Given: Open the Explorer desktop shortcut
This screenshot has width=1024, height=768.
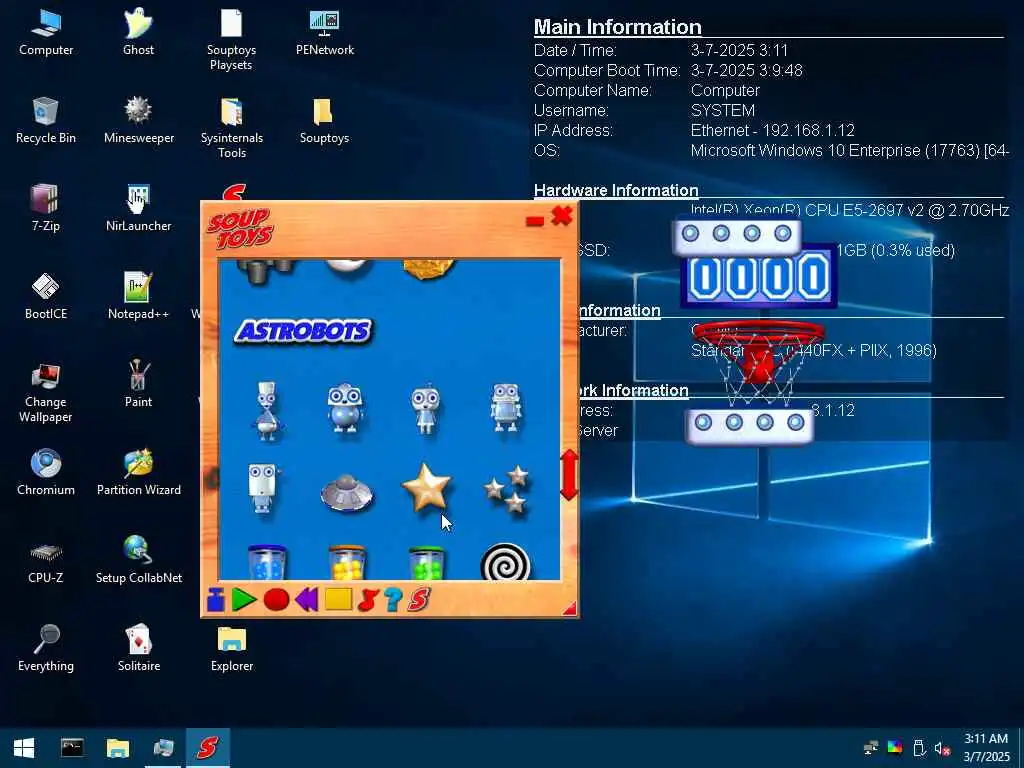Looking at the screenshot, I should pyautogui.click(x=232, y=648).
